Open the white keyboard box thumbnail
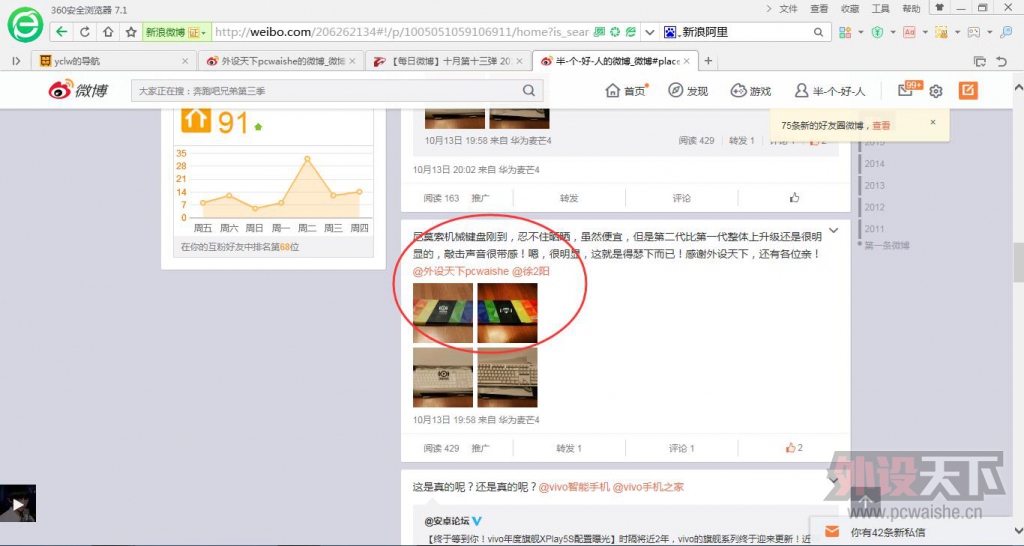 [x=443, y=377]
